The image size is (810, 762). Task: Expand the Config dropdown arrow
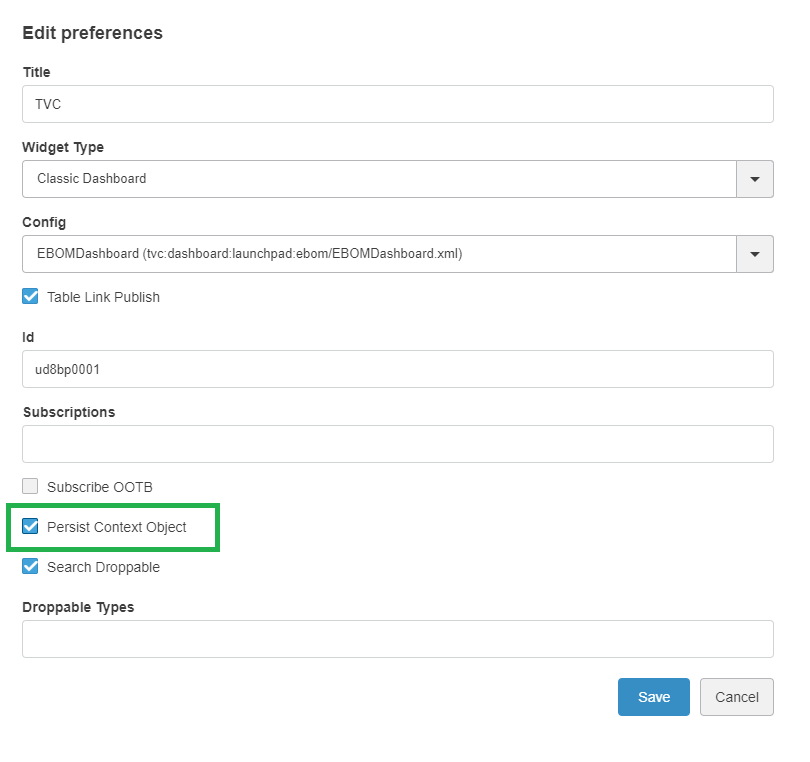pos(755,254)
